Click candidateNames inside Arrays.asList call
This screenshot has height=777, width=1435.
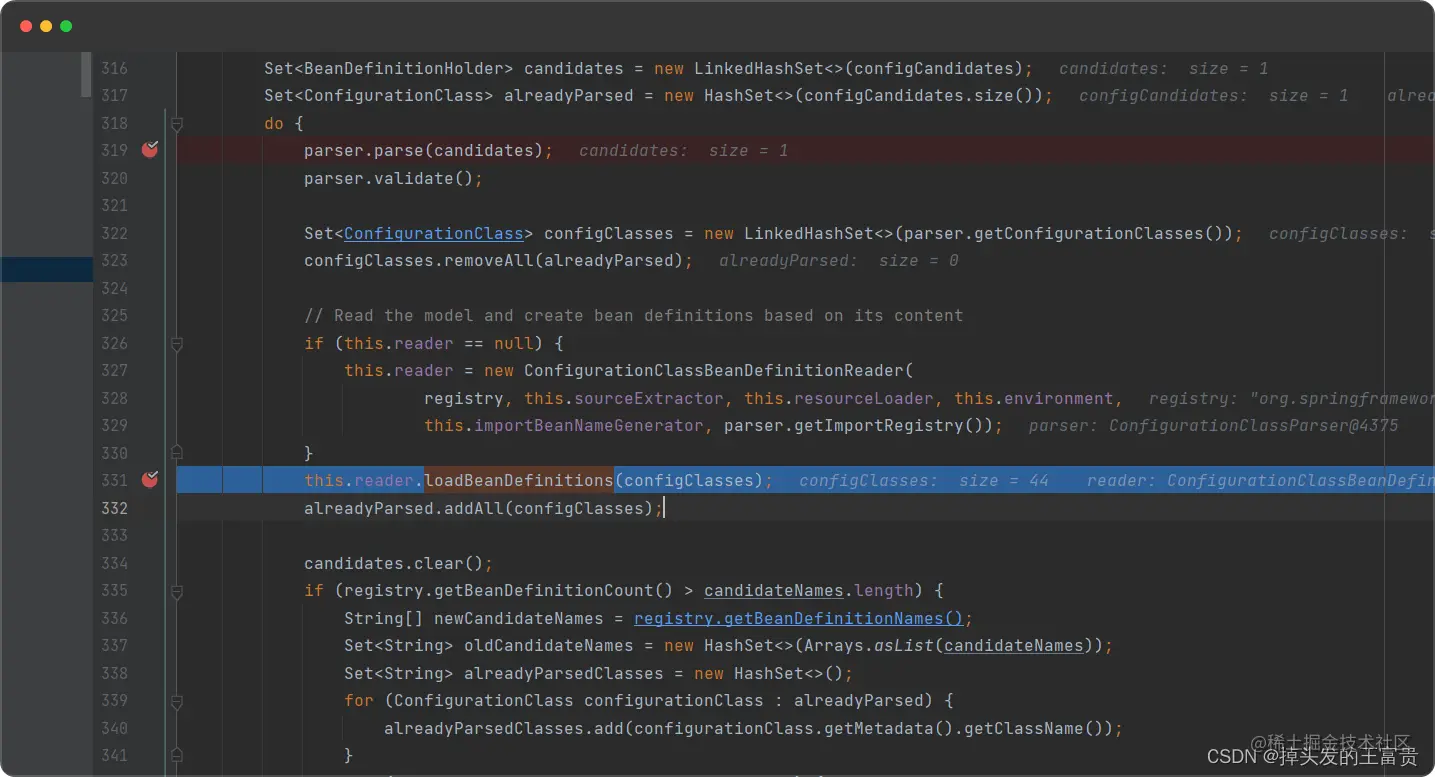click(x=1013, y=645)
